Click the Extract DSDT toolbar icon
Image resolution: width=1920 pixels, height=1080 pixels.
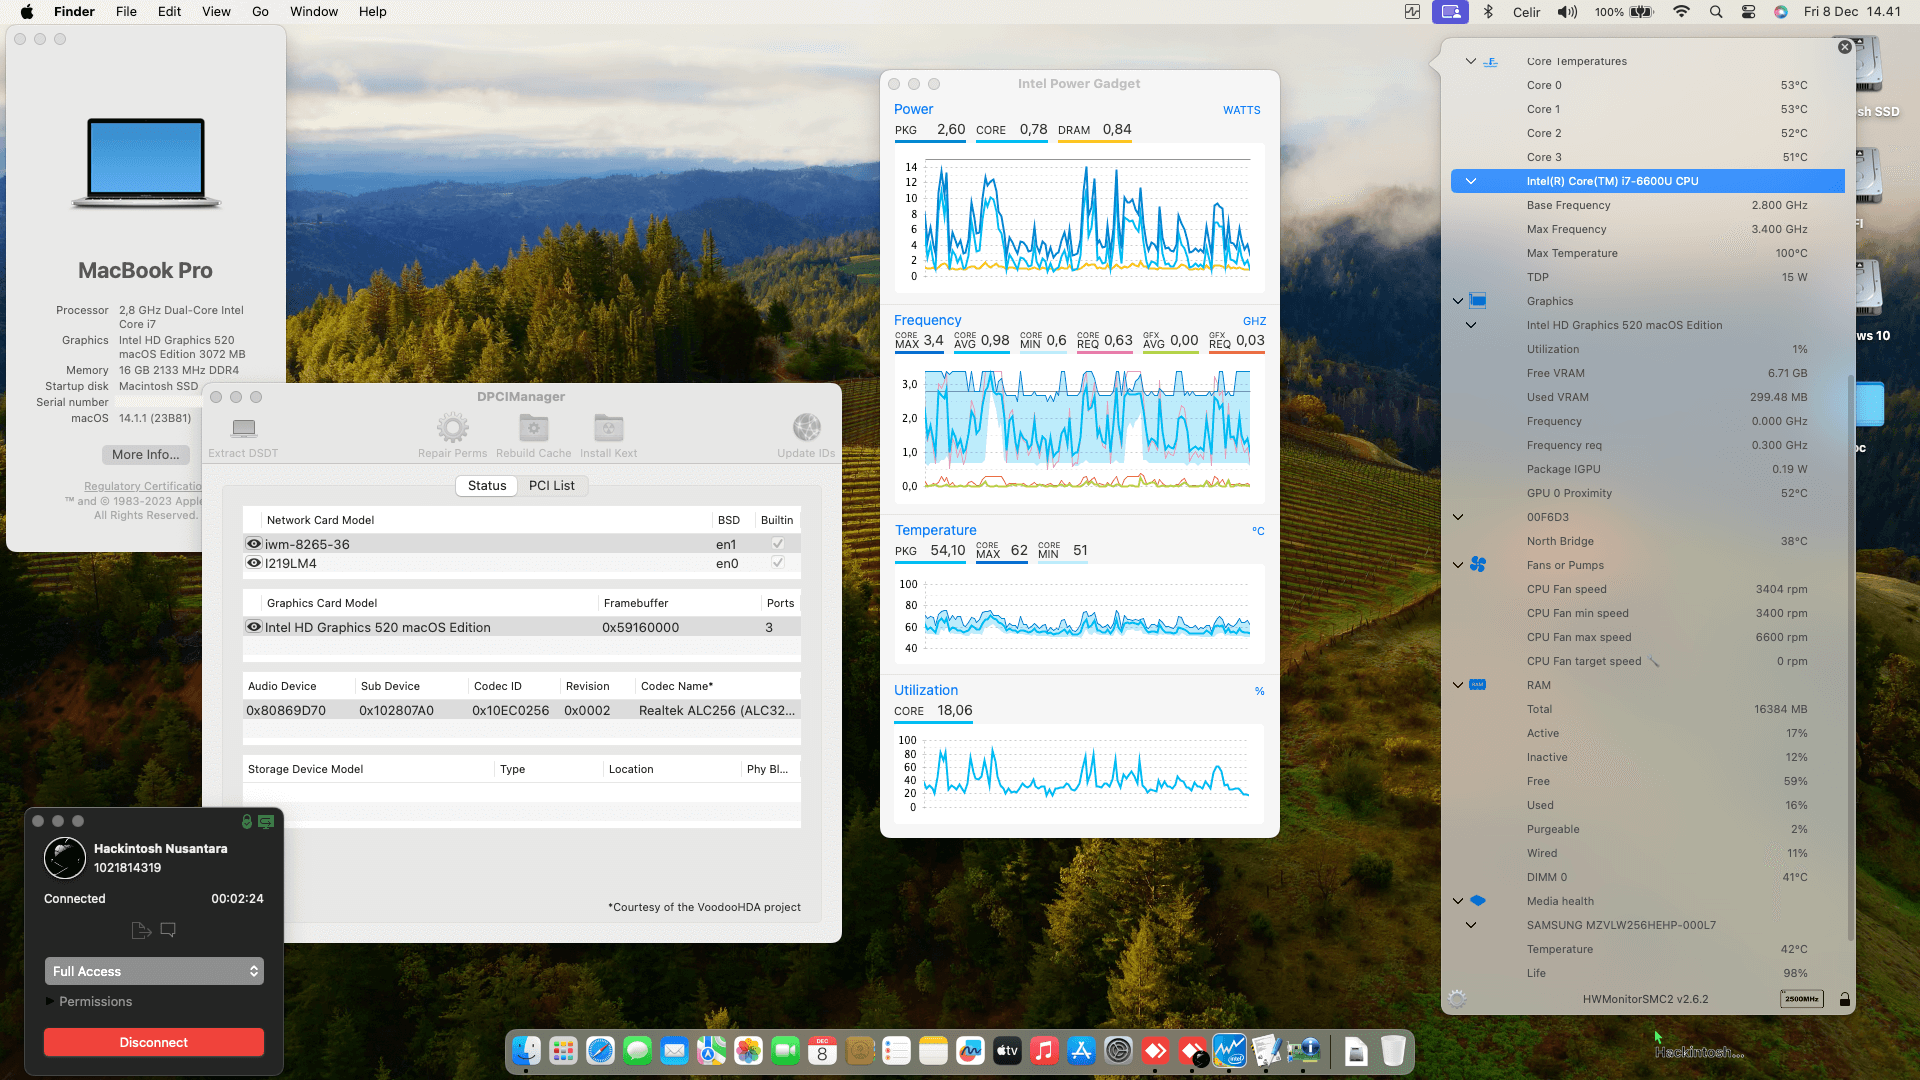pyautogui.click(x=243, y=429)
